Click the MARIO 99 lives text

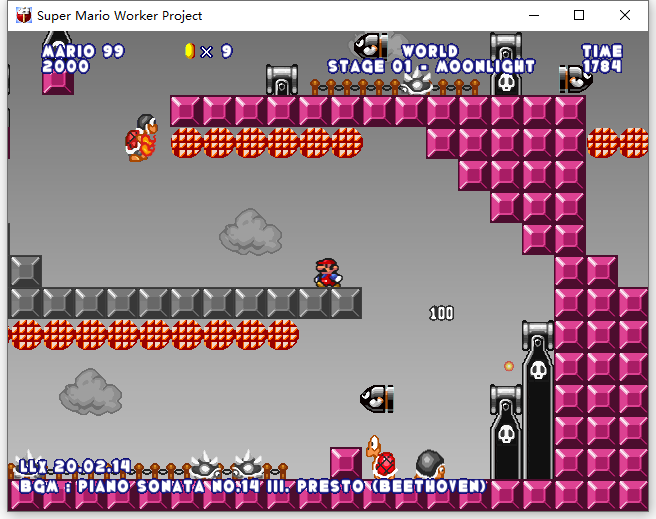[83, 51]
